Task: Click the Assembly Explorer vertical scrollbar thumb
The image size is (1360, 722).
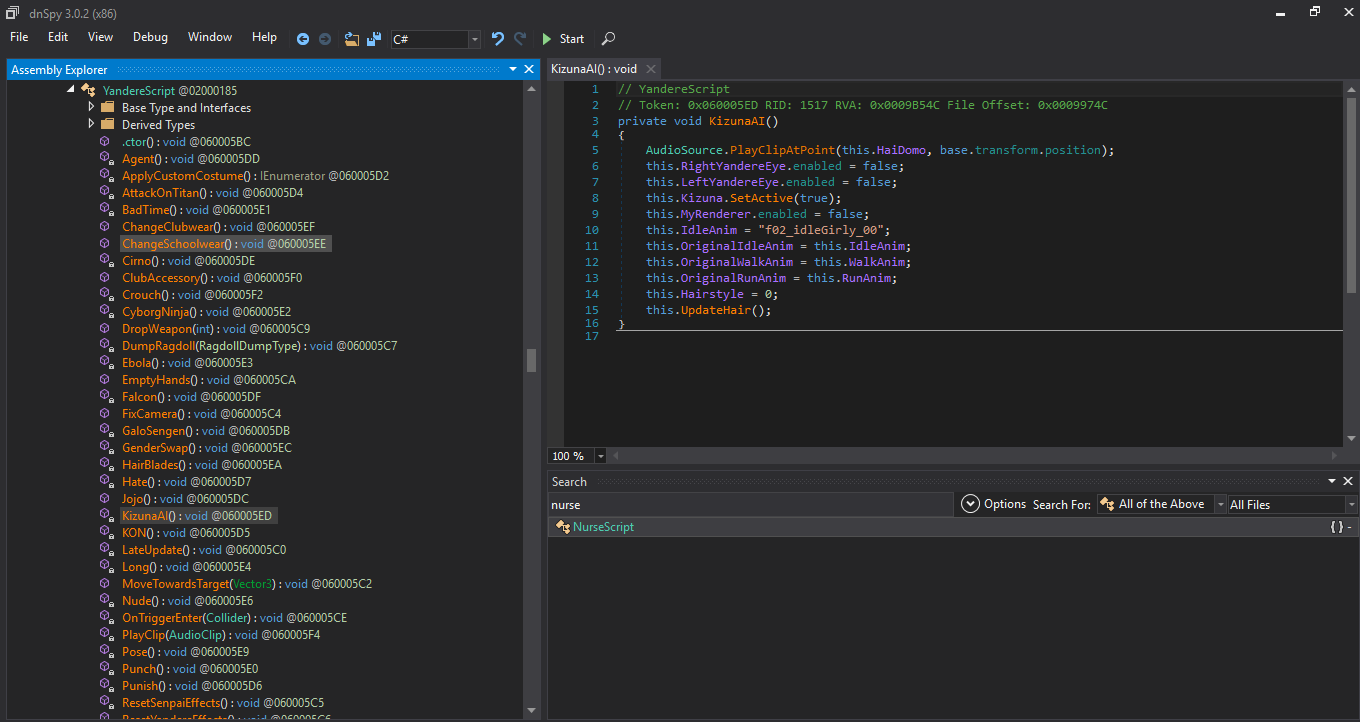Action: [x=532, y=360]
